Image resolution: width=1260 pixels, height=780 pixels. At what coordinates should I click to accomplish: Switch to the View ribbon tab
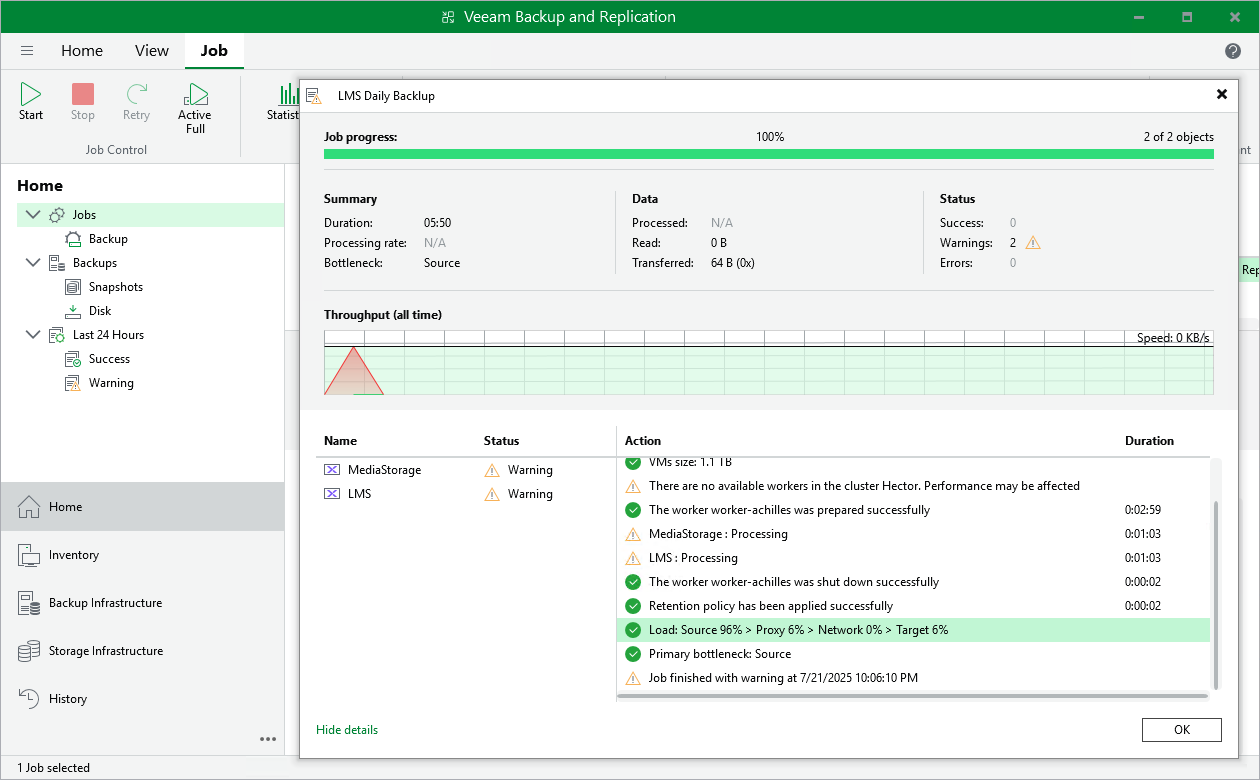[x=152, y=51]
